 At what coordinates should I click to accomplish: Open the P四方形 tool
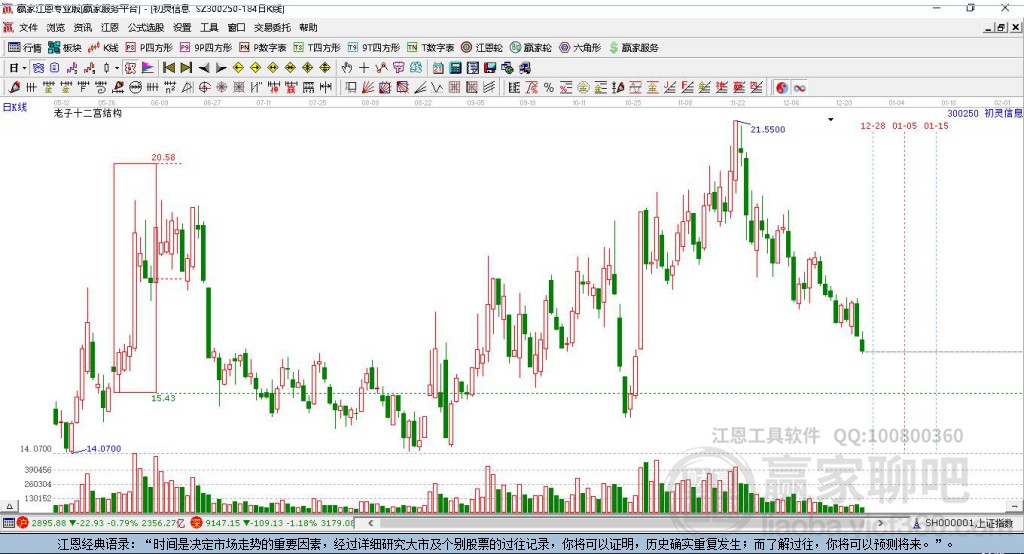point(149,48)
